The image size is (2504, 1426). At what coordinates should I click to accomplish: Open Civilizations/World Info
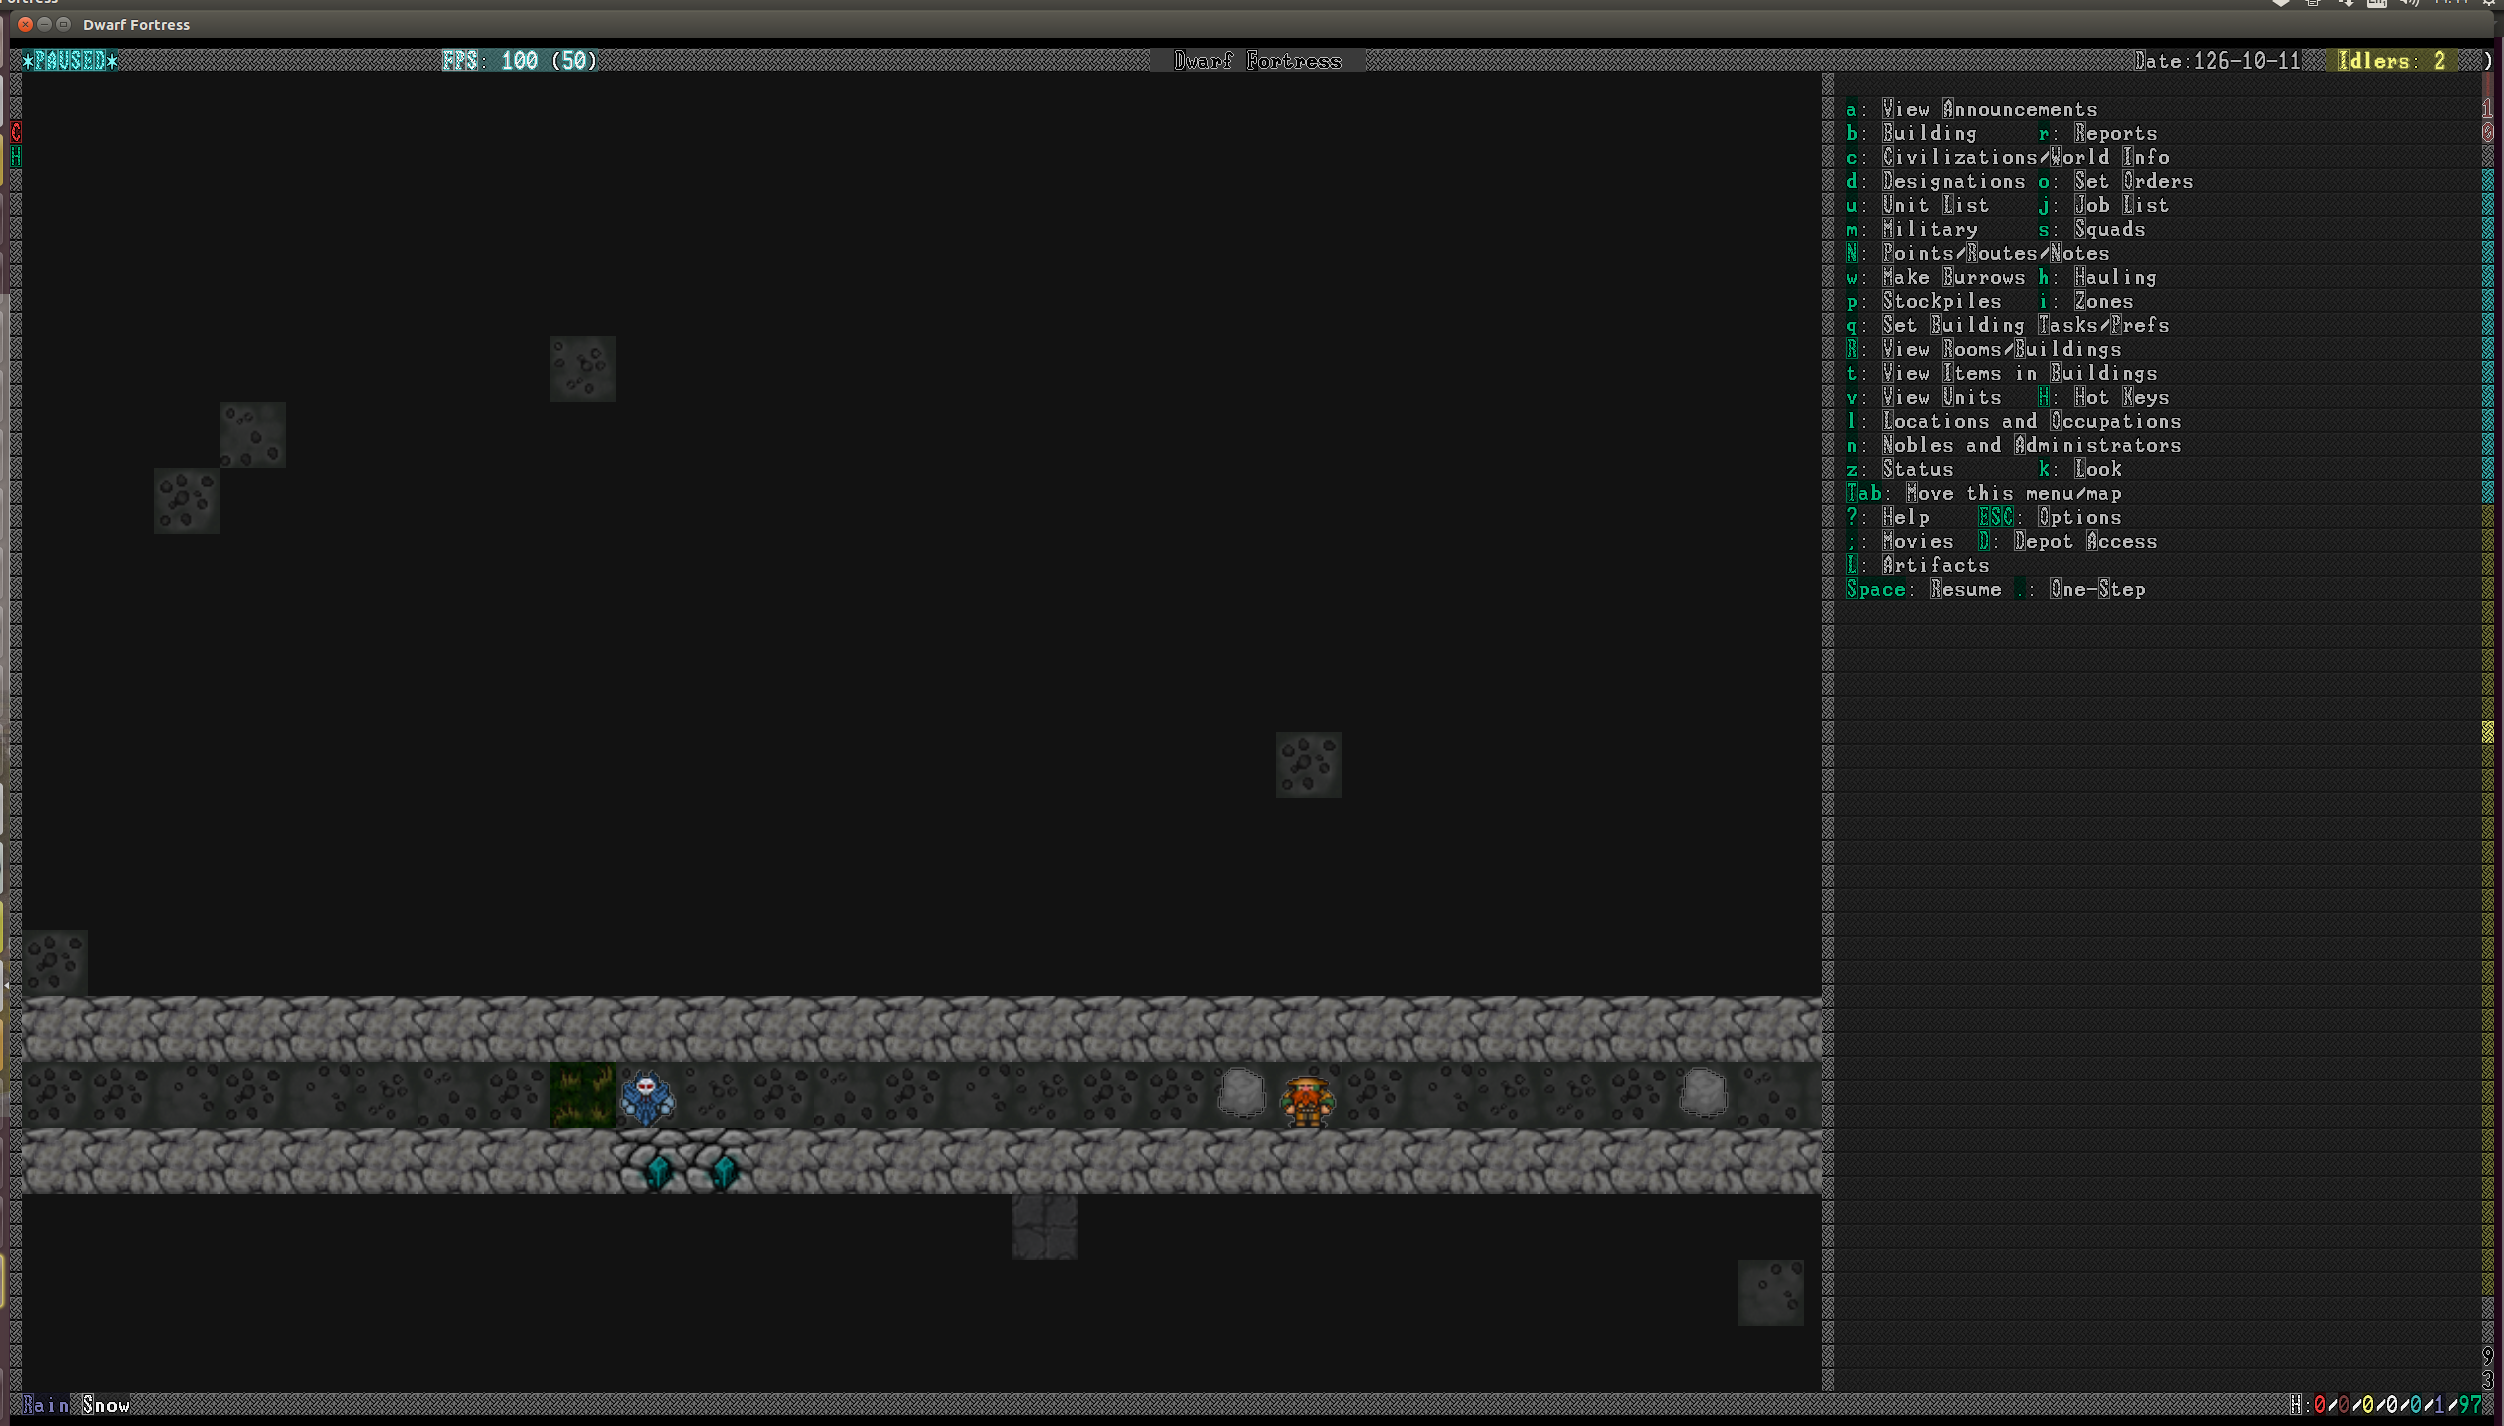(x=2007, y=157)
